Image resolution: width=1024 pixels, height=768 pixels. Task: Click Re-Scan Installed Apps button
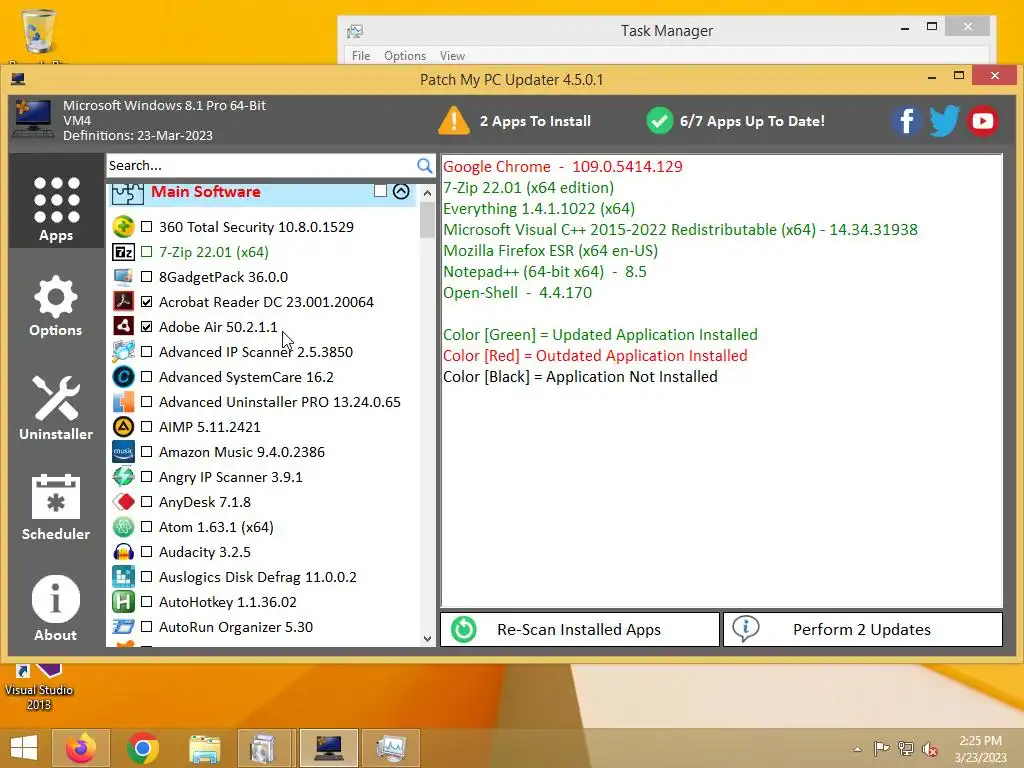point(580,630)
